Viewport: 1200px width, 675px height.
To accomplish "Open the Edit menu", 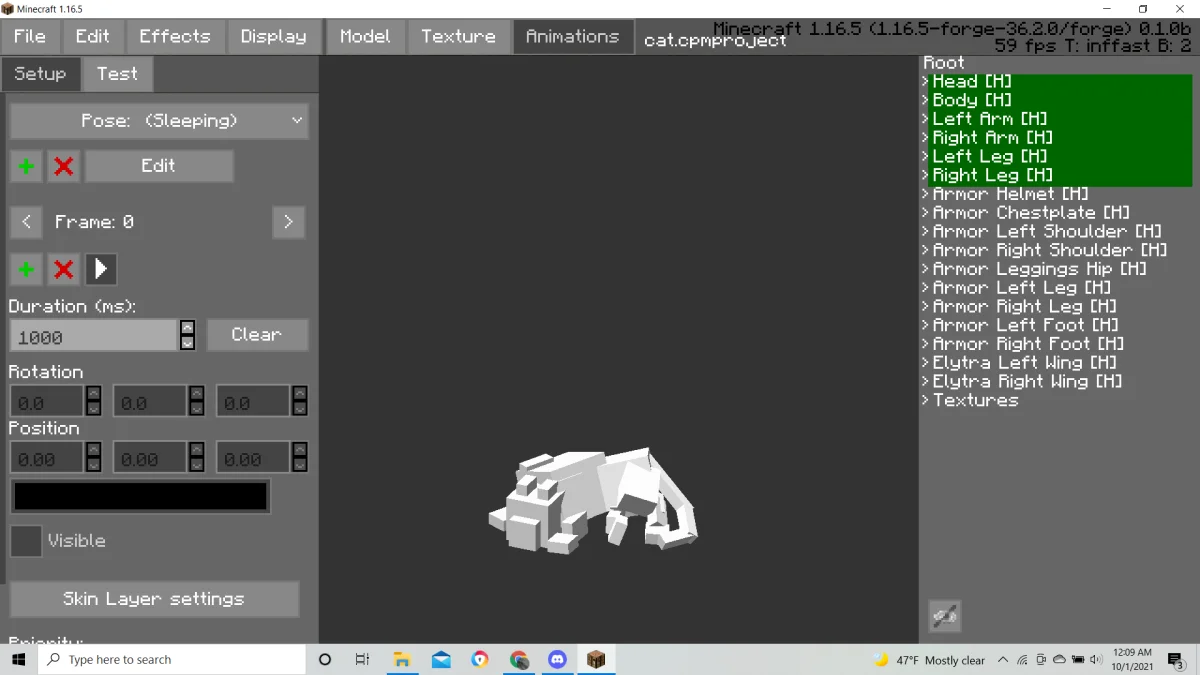I will click(x=93, y=36).
